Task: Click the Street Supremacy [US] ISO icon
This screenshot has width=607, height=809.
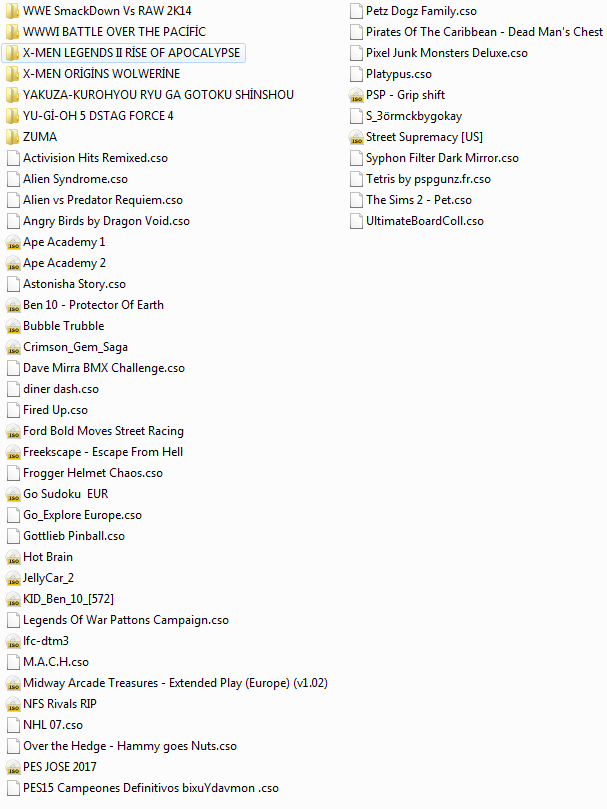Action: click(x=357, y=137)
